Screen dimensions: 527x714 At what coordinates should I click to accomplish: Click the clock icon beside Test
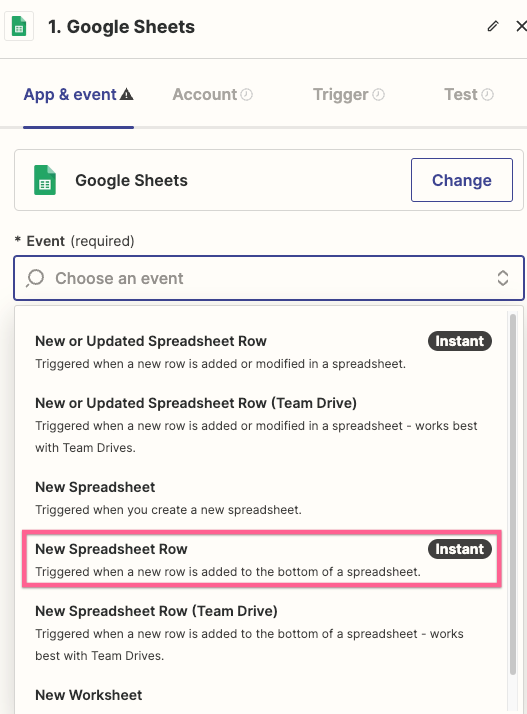[x=487, y=94]
